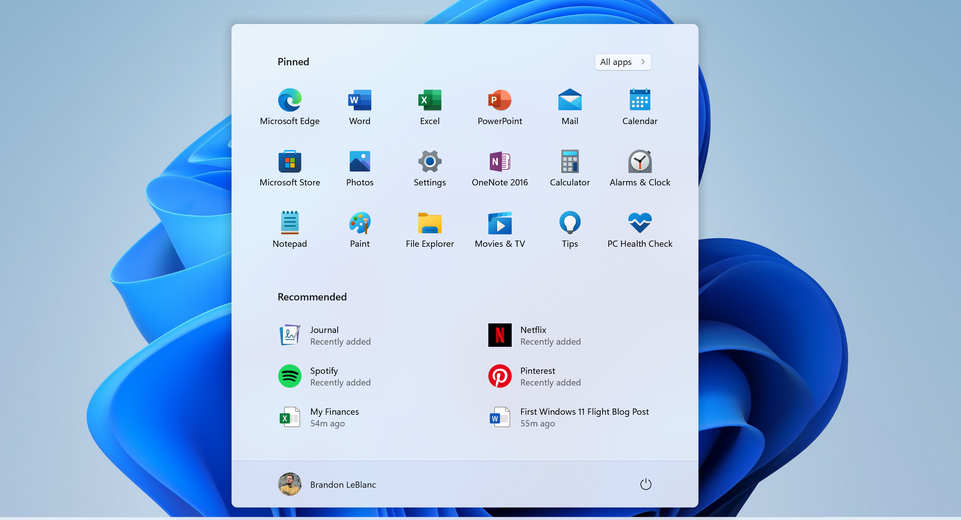Click the 'Pinned' section heading
This screenshot has height=520, width=961.
click(x=293, y=62)
